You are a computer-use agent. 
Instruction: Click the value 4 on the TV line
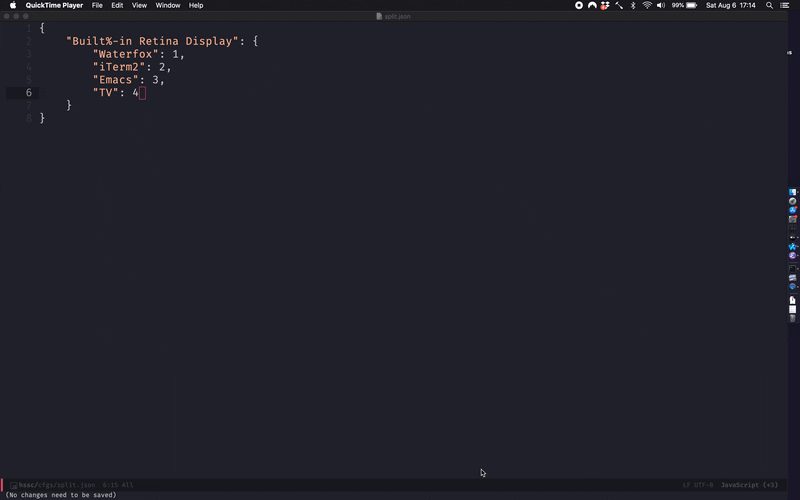coord(135,92)
